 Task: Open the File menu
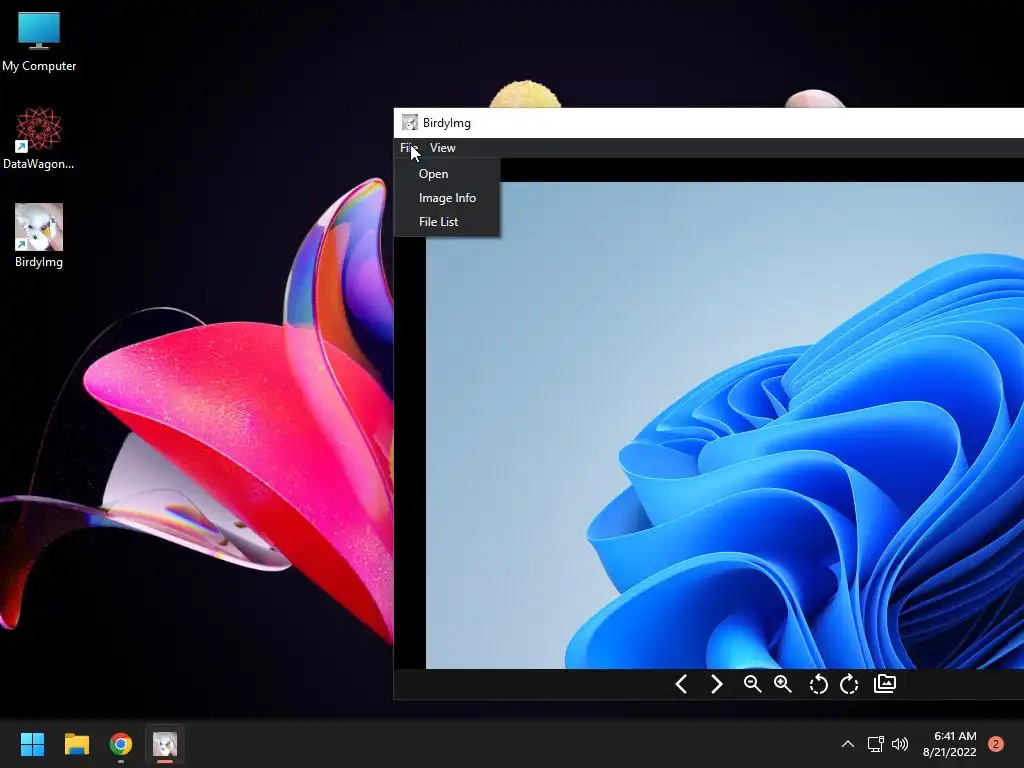(x=409, y=148)
